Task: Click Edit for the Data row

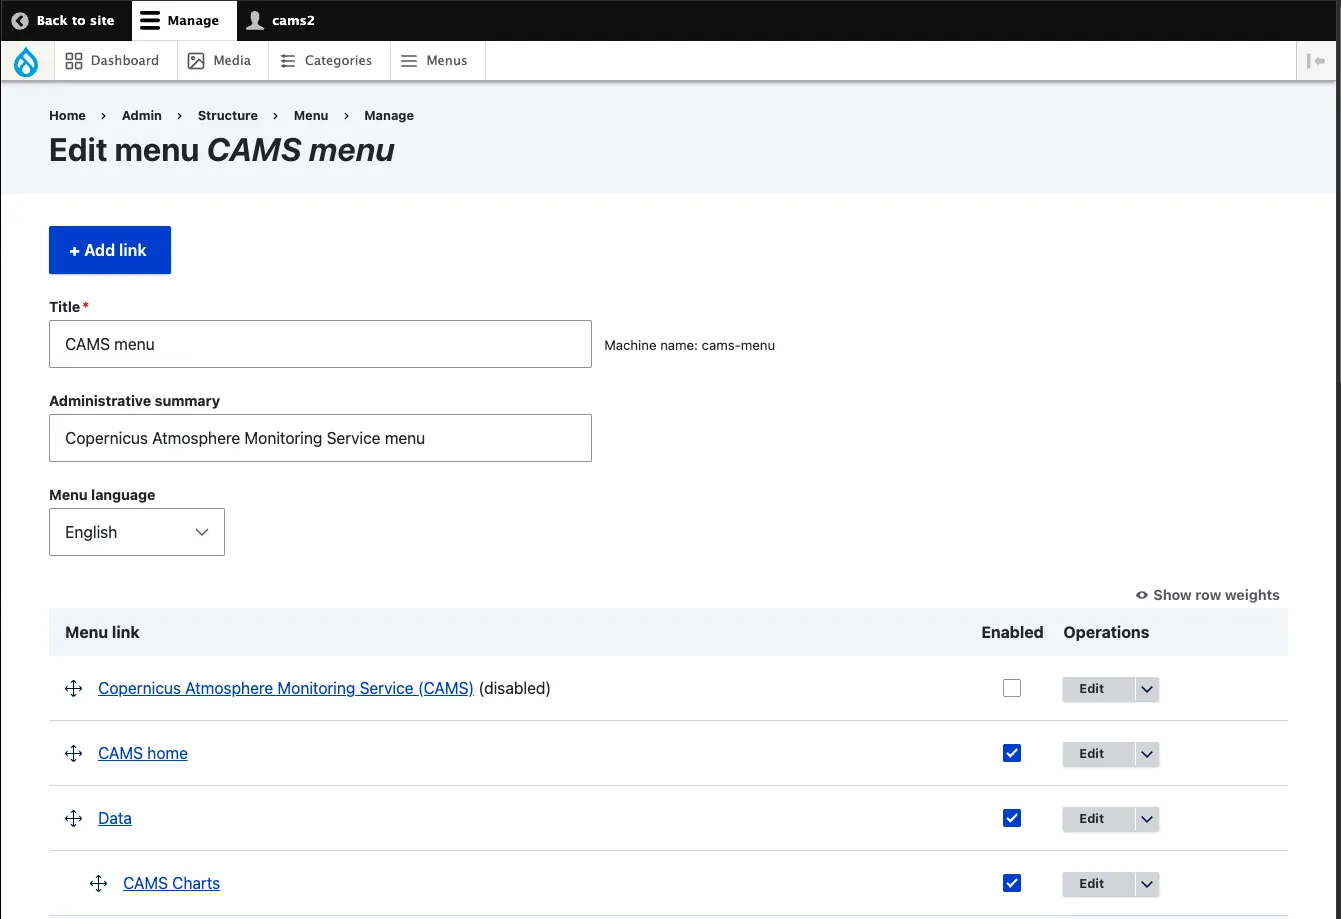Action: pyautogui.click(x=1098, y=819)
